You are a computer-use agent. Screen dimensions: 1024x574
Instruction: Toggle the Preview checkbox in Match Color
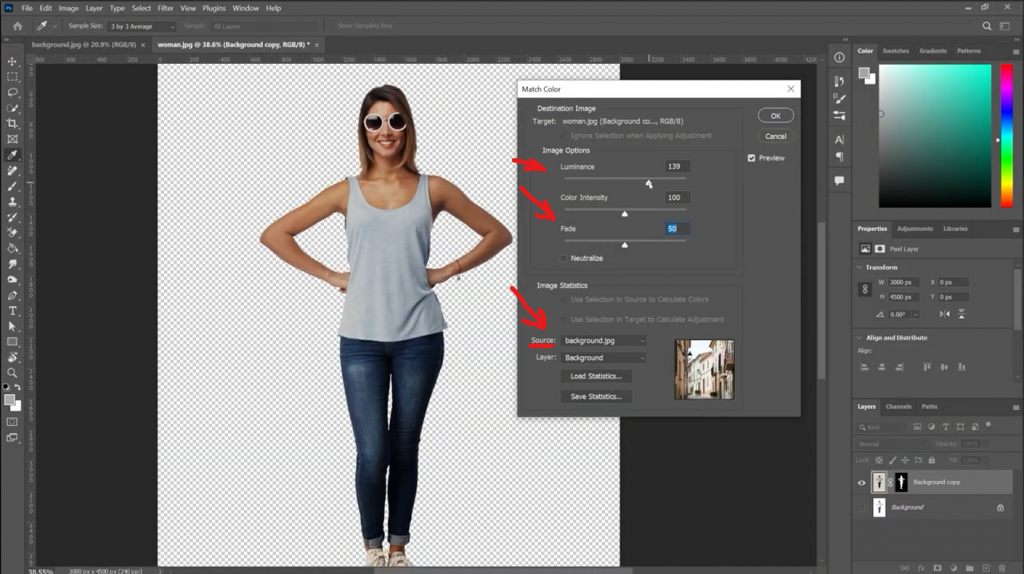[752, 158]
